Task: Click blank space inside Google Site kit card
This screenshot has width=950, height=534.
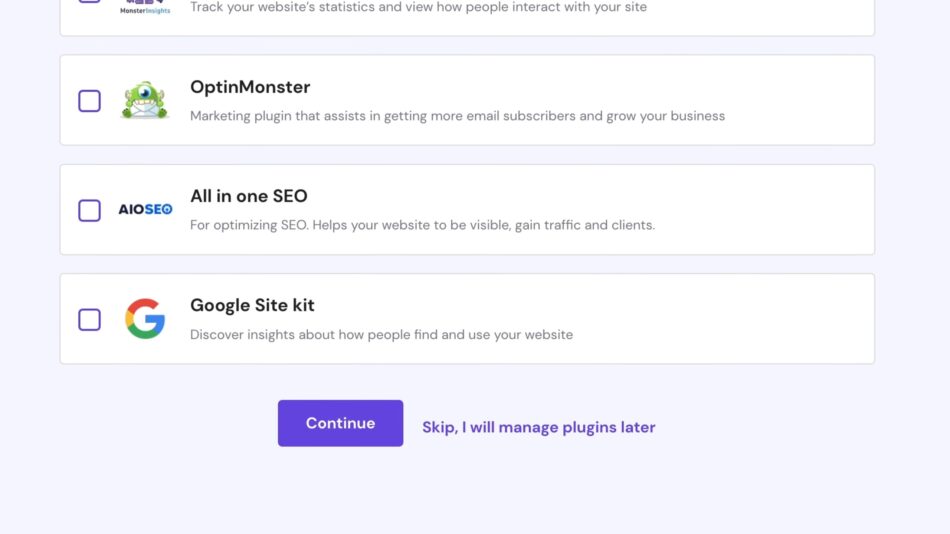Action: coord(727,319)
